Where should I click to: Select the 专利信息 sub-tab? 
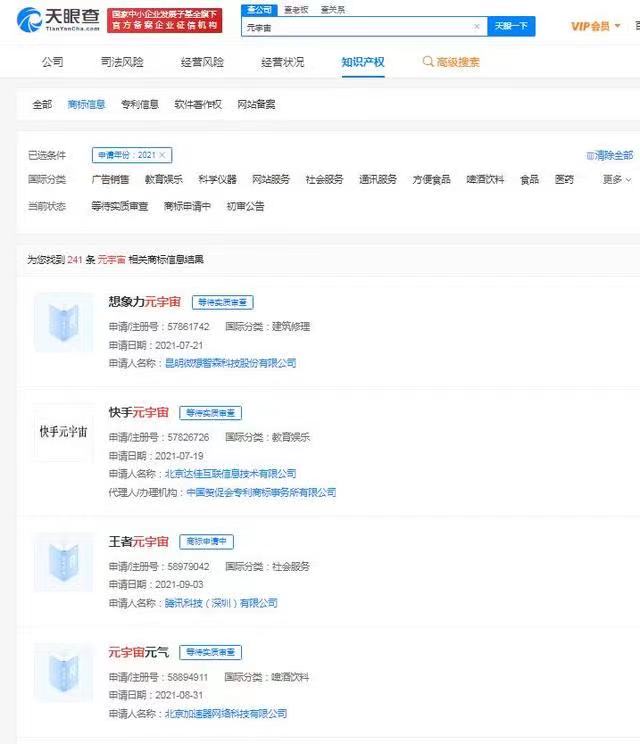pyautogui.click(x=140, y=104)
